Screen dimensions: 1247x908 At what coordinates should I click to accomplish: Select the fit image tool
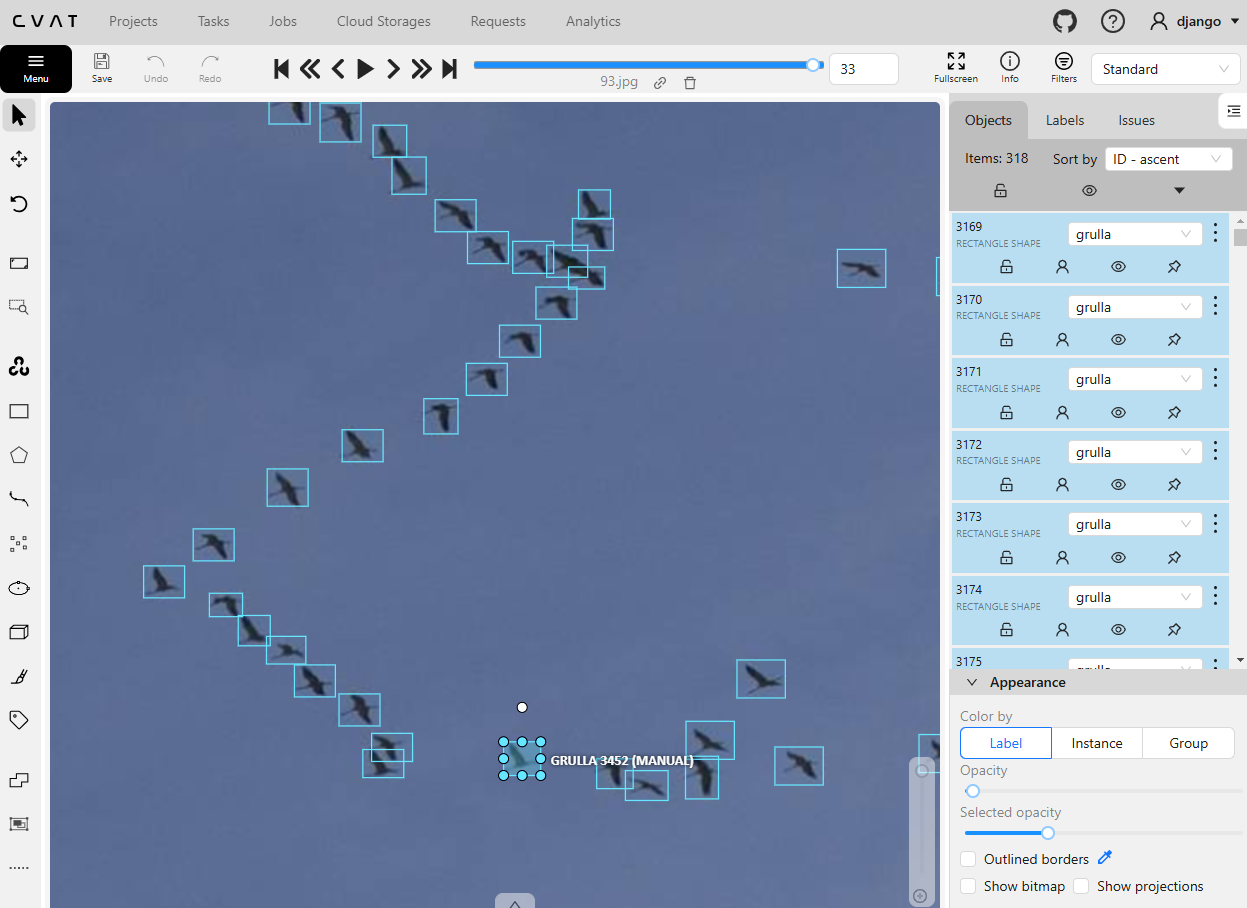click(x=18, y=263)
